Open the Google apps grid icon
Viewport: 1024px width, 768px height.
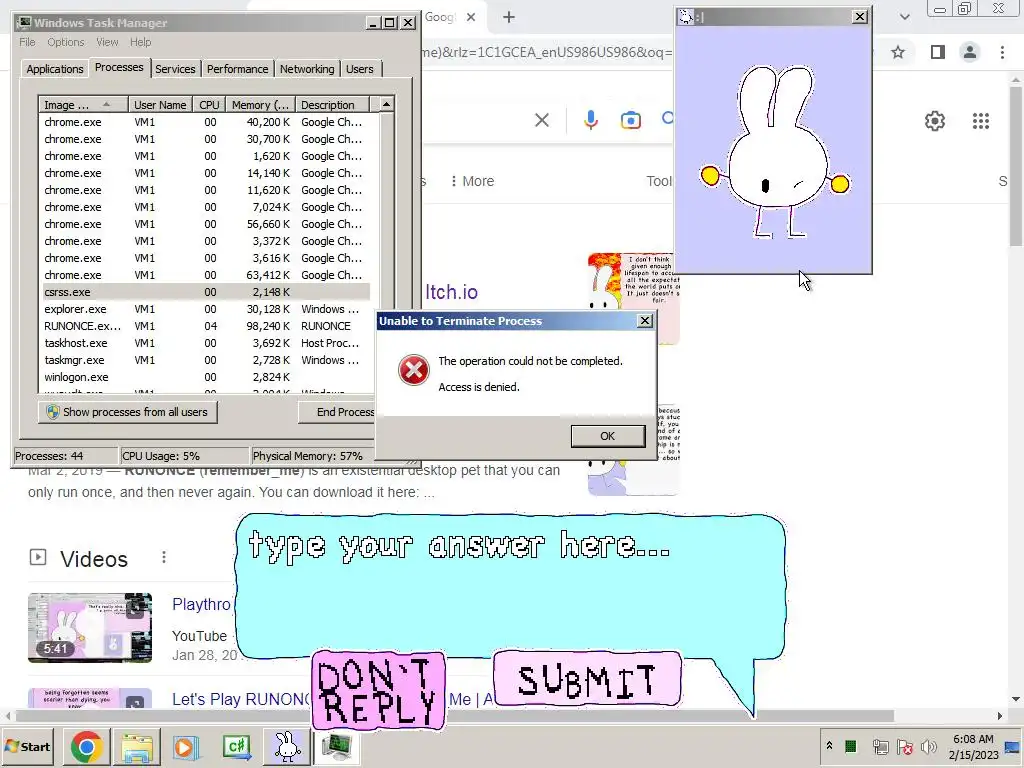pos(980,121)
